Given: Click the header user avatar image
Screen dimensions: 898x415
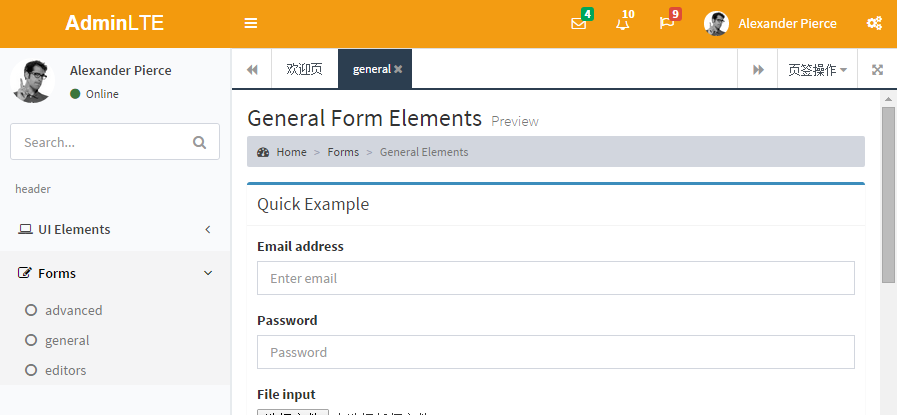Looking at the screenshot, I should coord(716,23).
